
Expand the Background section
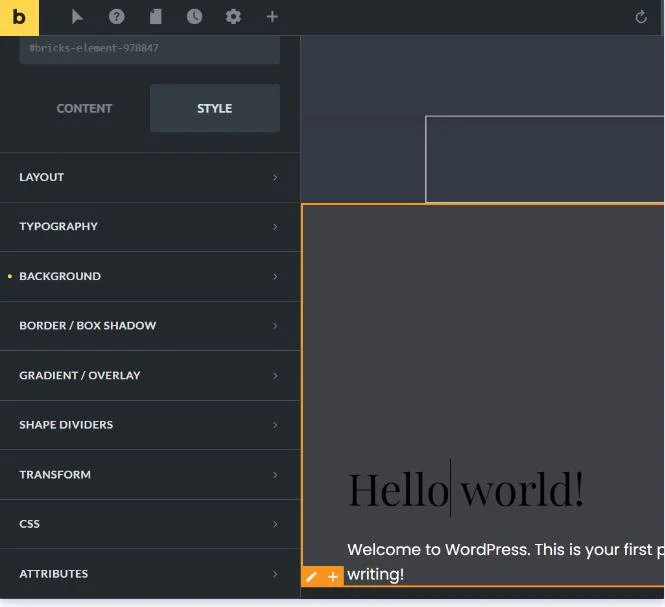tap(150, 277)
